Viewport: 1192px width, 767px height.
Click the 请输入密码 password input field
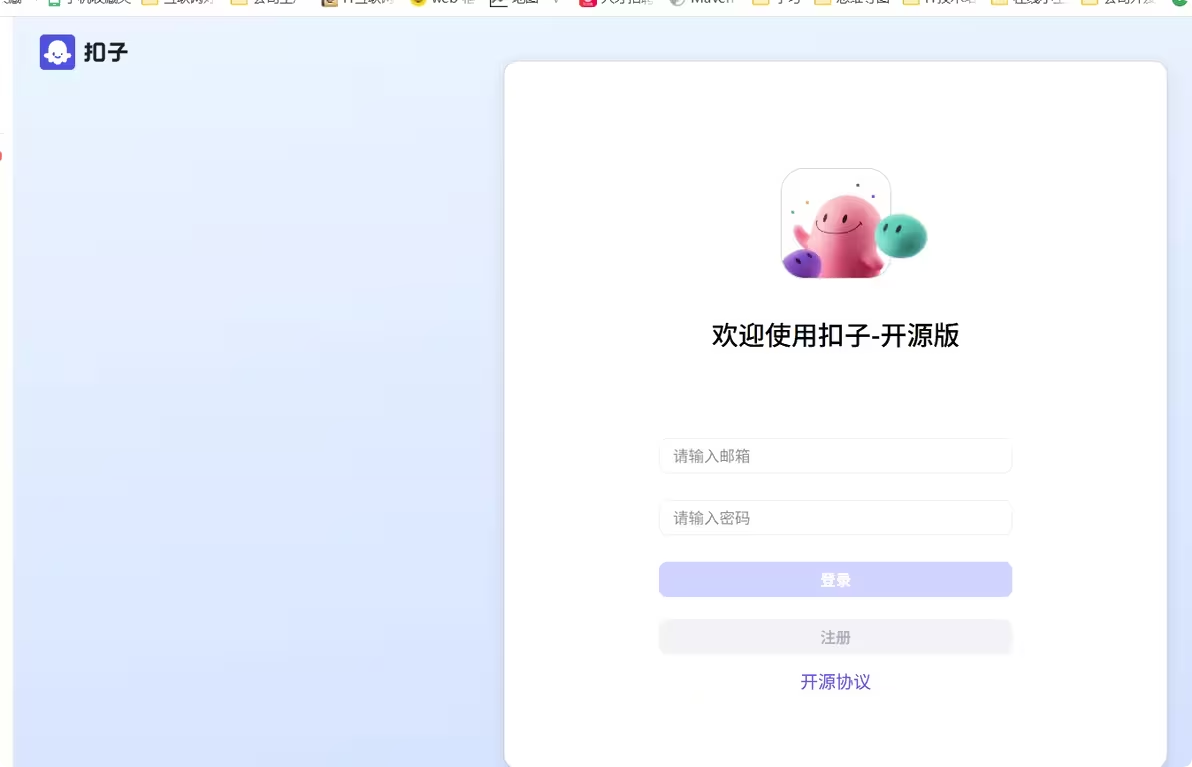[x=835, y=518]
